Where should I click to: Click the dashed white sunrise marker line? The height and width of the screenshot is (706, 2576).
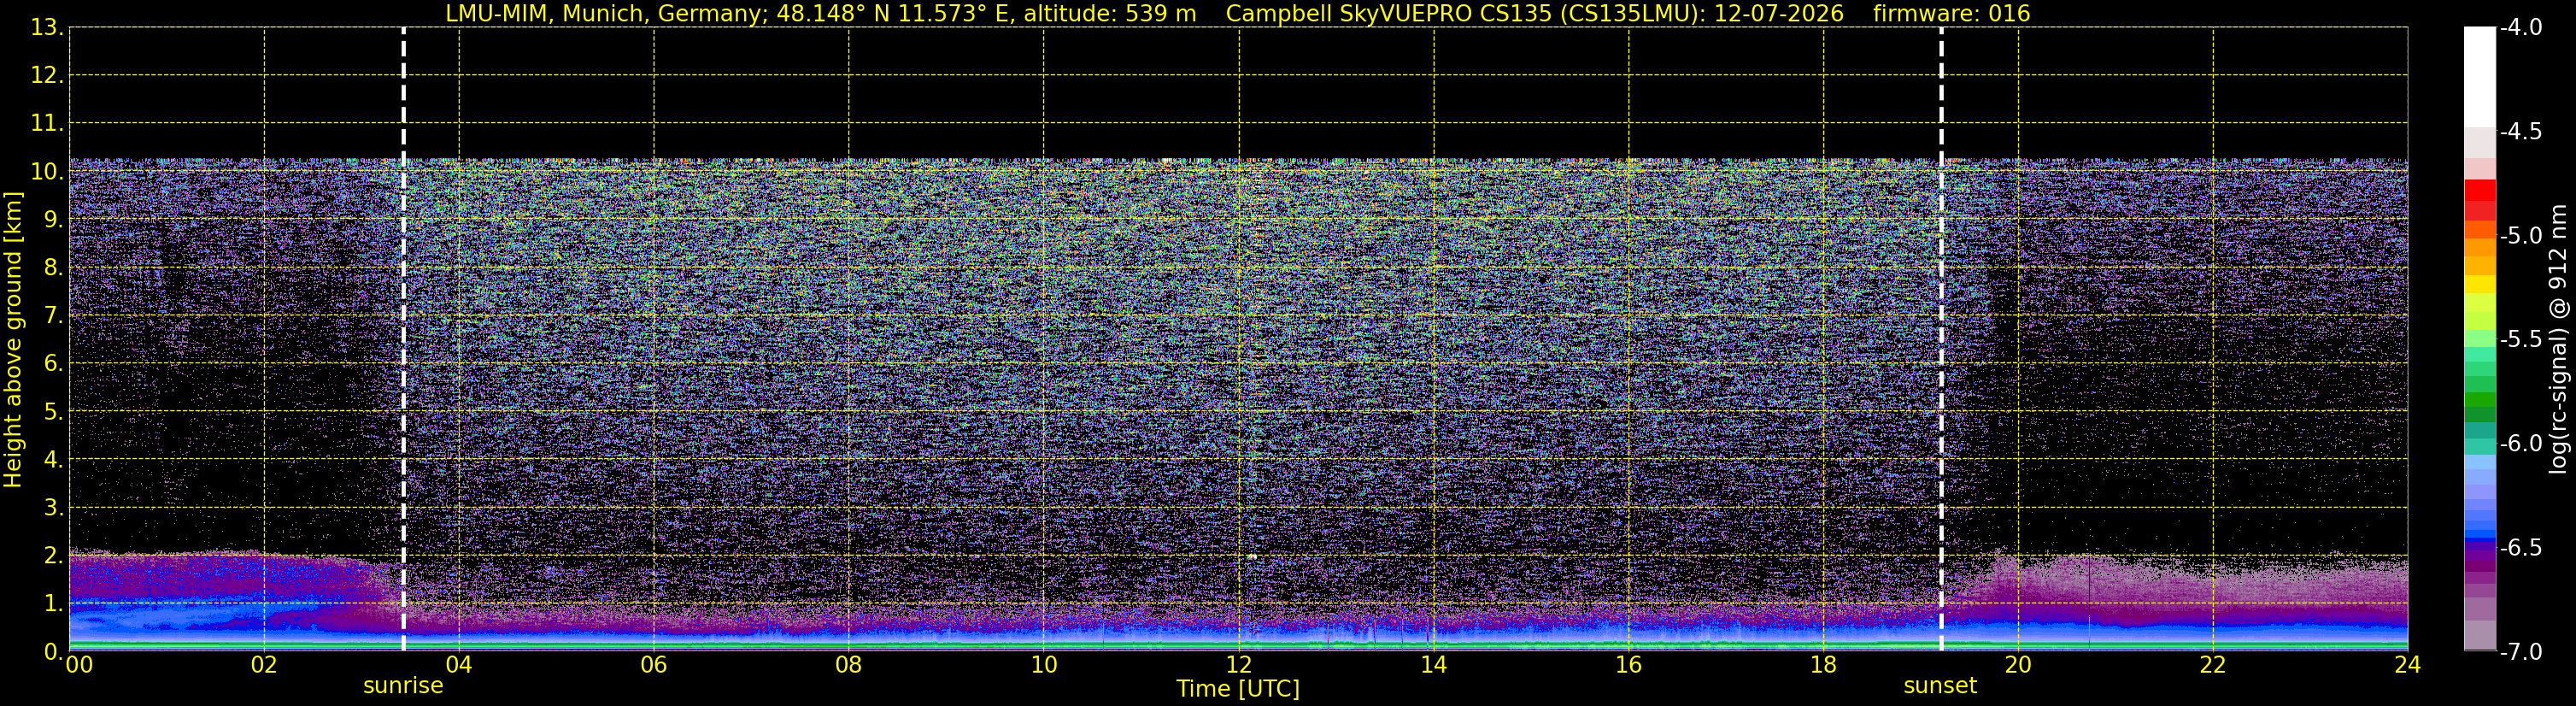pos(403,339)
